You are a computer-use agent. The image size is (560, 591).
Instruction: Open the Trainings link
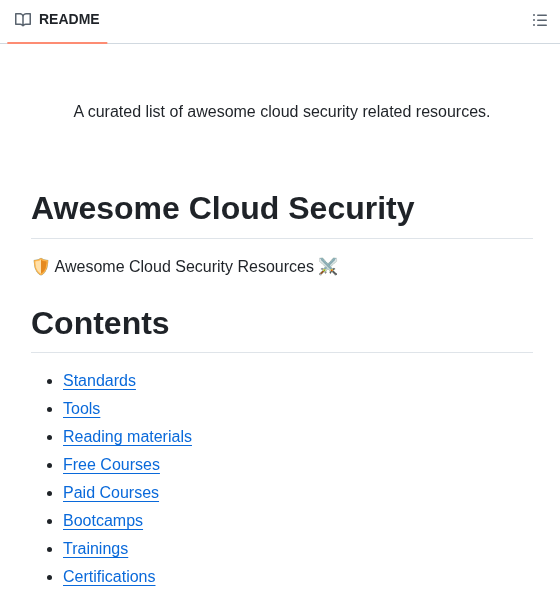click(96, 548)
